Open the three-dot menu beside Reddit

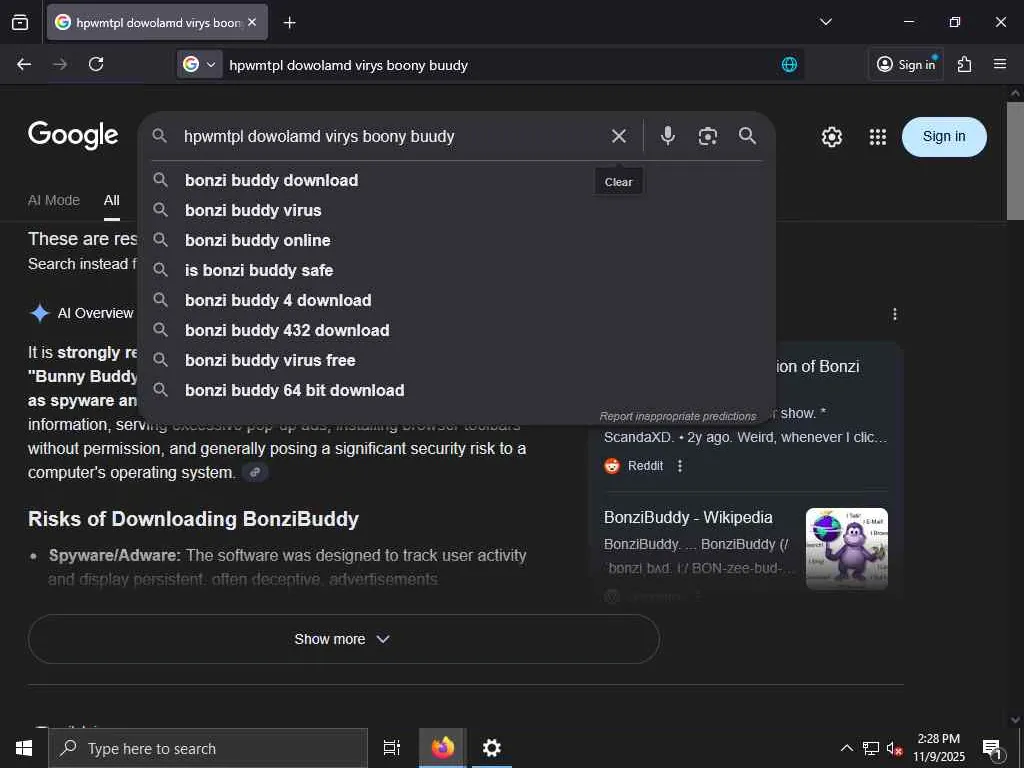tap(680, 466)
